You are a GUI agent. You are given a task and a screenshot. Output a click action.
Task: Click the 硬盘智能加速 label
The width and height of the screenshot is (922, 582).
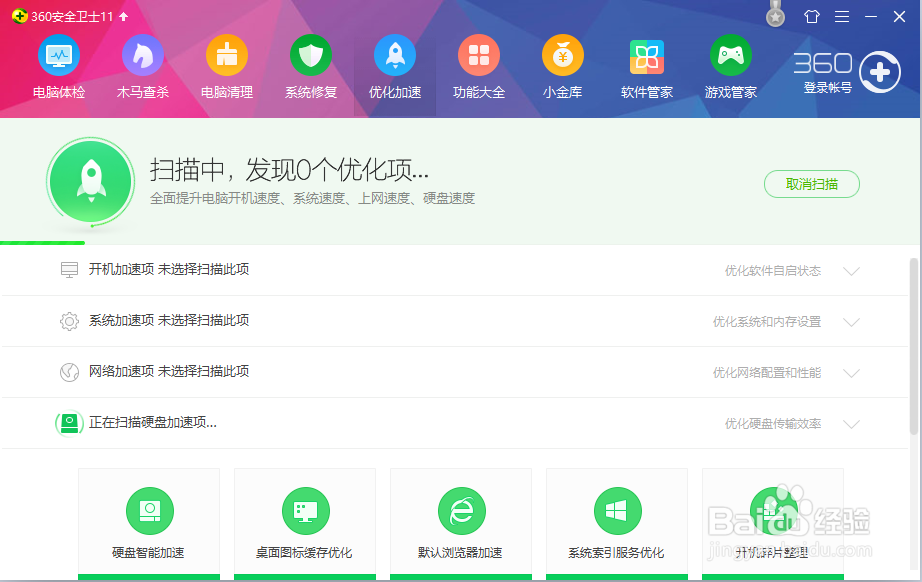148,553
